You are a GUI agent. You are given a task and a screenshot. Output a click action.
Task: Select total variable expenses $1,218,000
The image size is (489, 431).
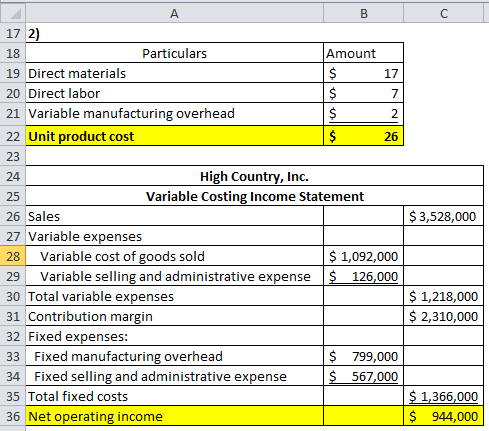[443, 296]
